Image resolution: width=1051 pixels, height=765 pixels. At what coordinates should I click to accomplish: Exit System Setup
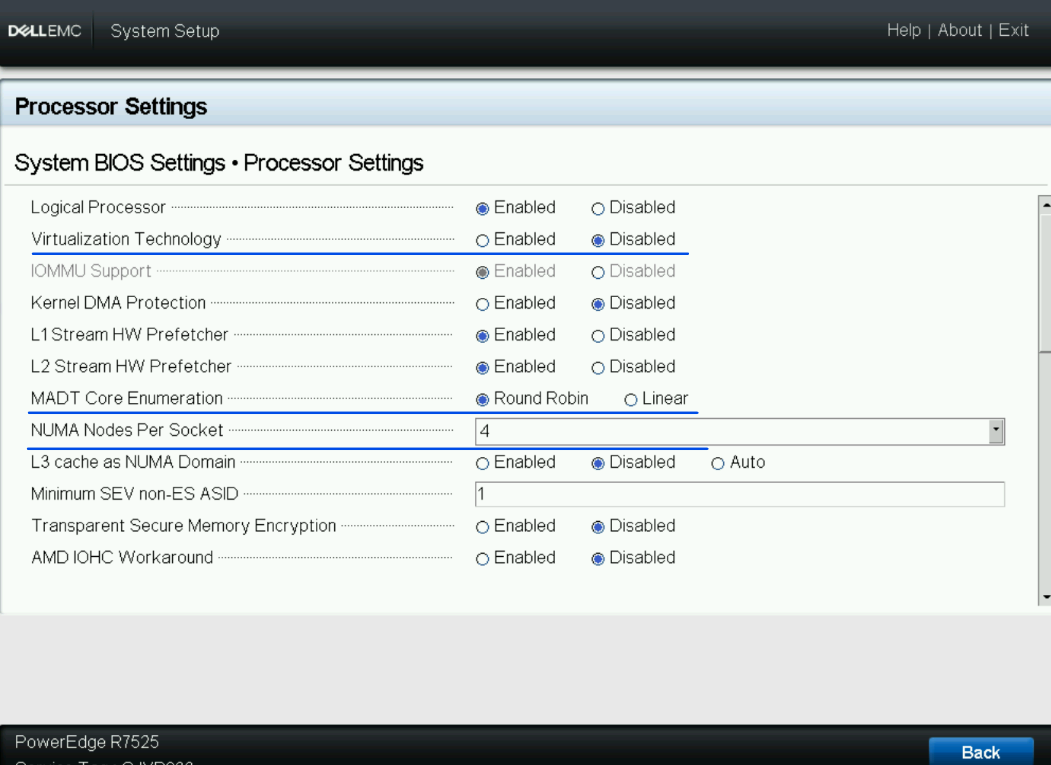(x=1013, y=30)
